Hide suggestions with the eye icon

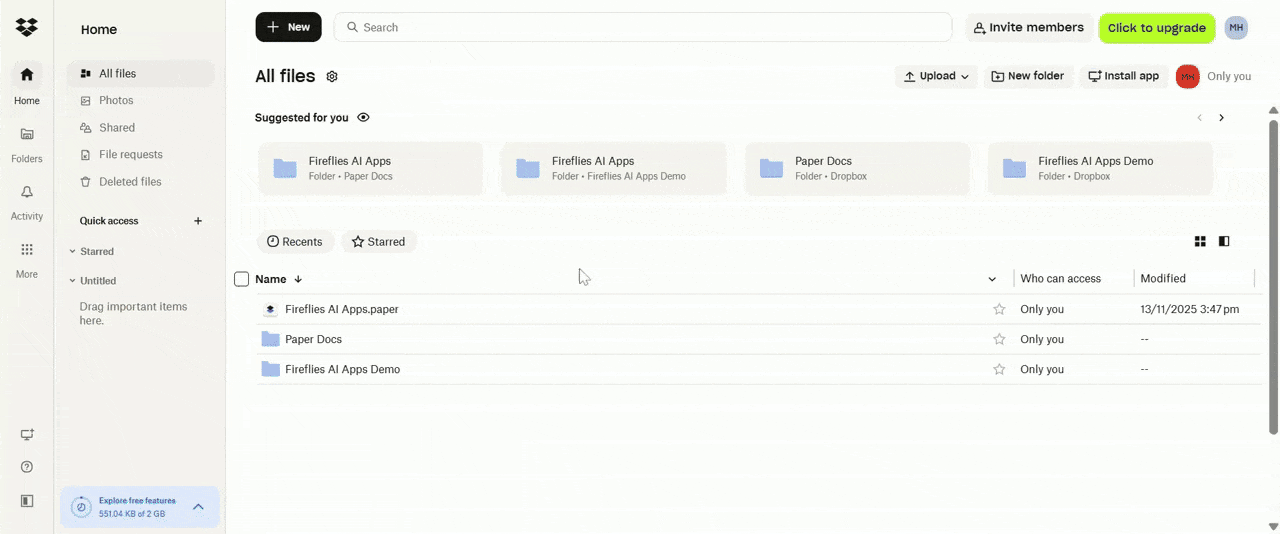[x=363, y=117]
